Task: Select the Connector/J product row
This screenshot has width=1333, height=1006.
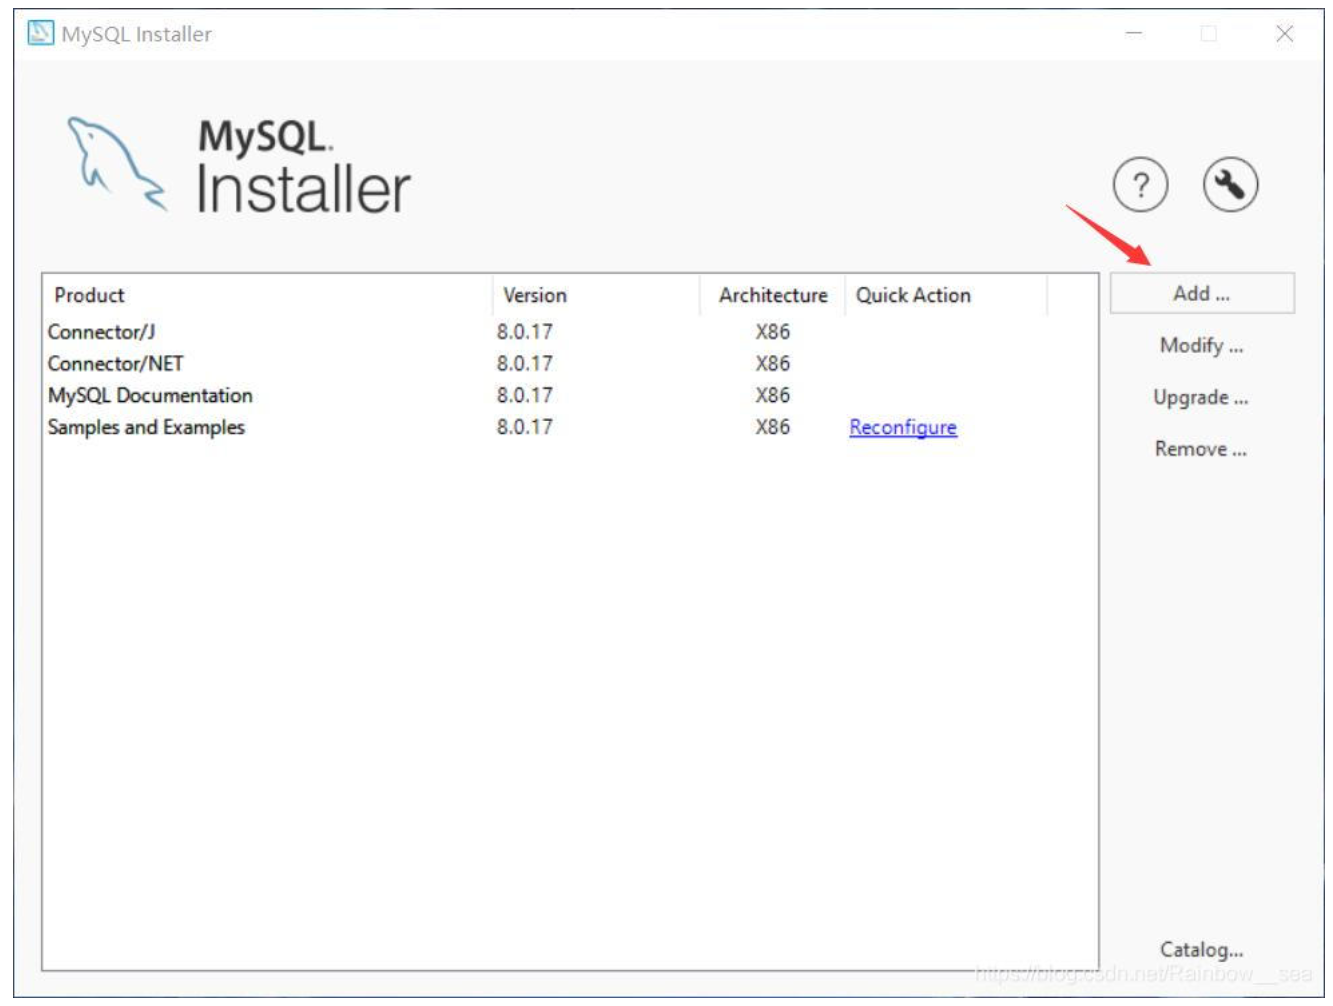Action: point(570,332)
